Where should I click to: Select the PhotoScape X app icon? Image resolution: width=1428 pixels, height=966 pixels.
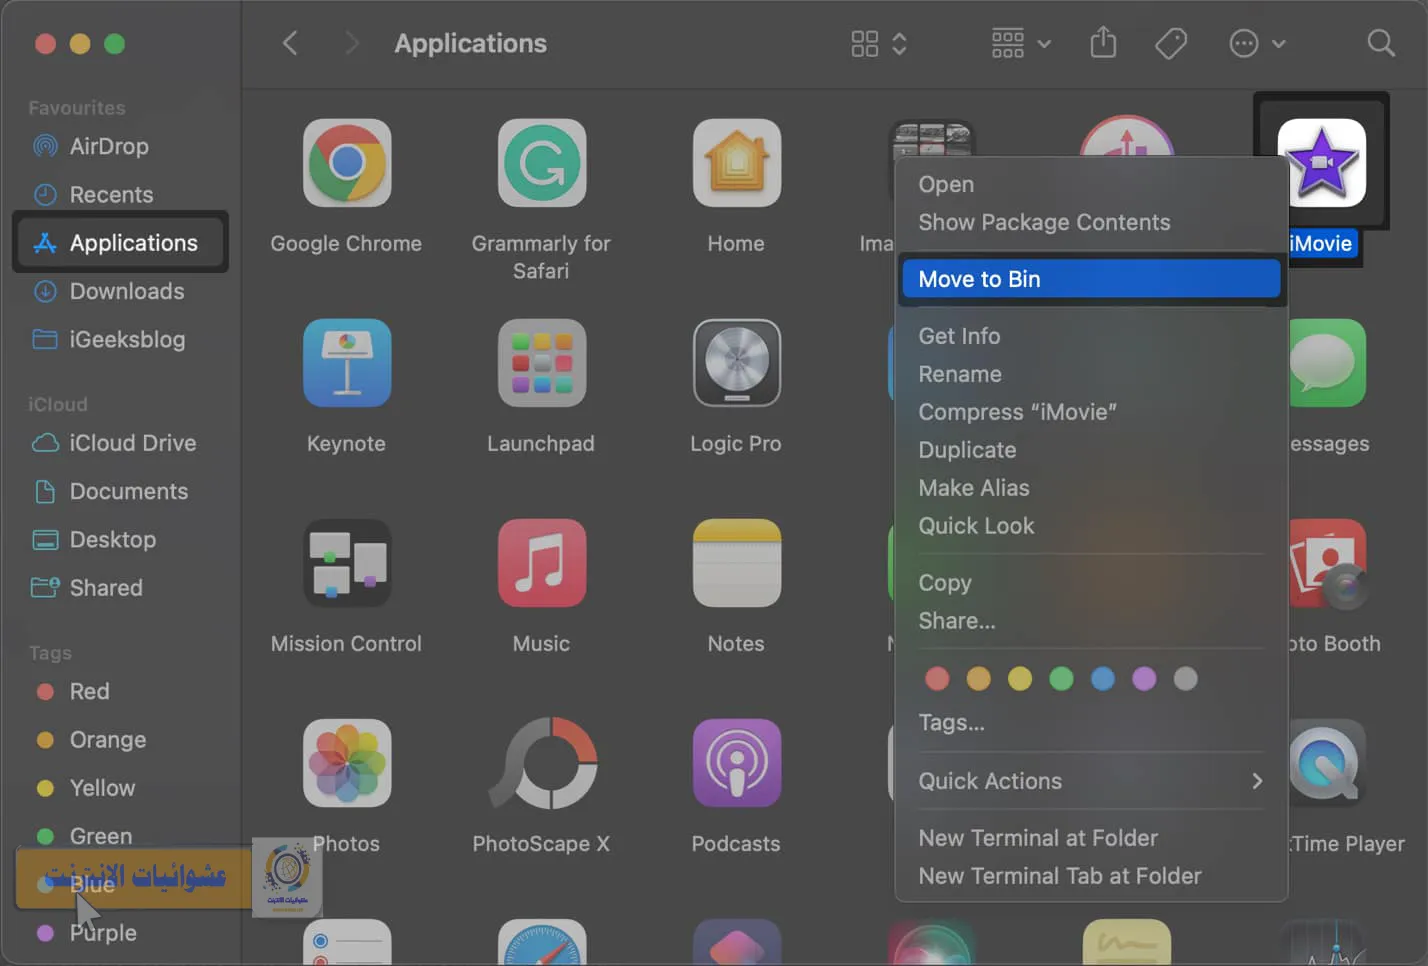click(541, 762)
